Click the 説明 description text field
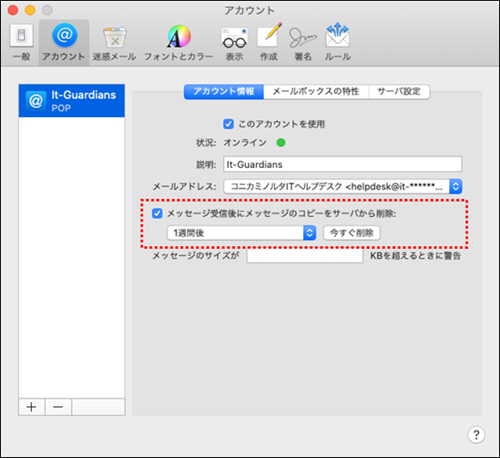The width and height of the screenshot is (500, 458). 342,164
